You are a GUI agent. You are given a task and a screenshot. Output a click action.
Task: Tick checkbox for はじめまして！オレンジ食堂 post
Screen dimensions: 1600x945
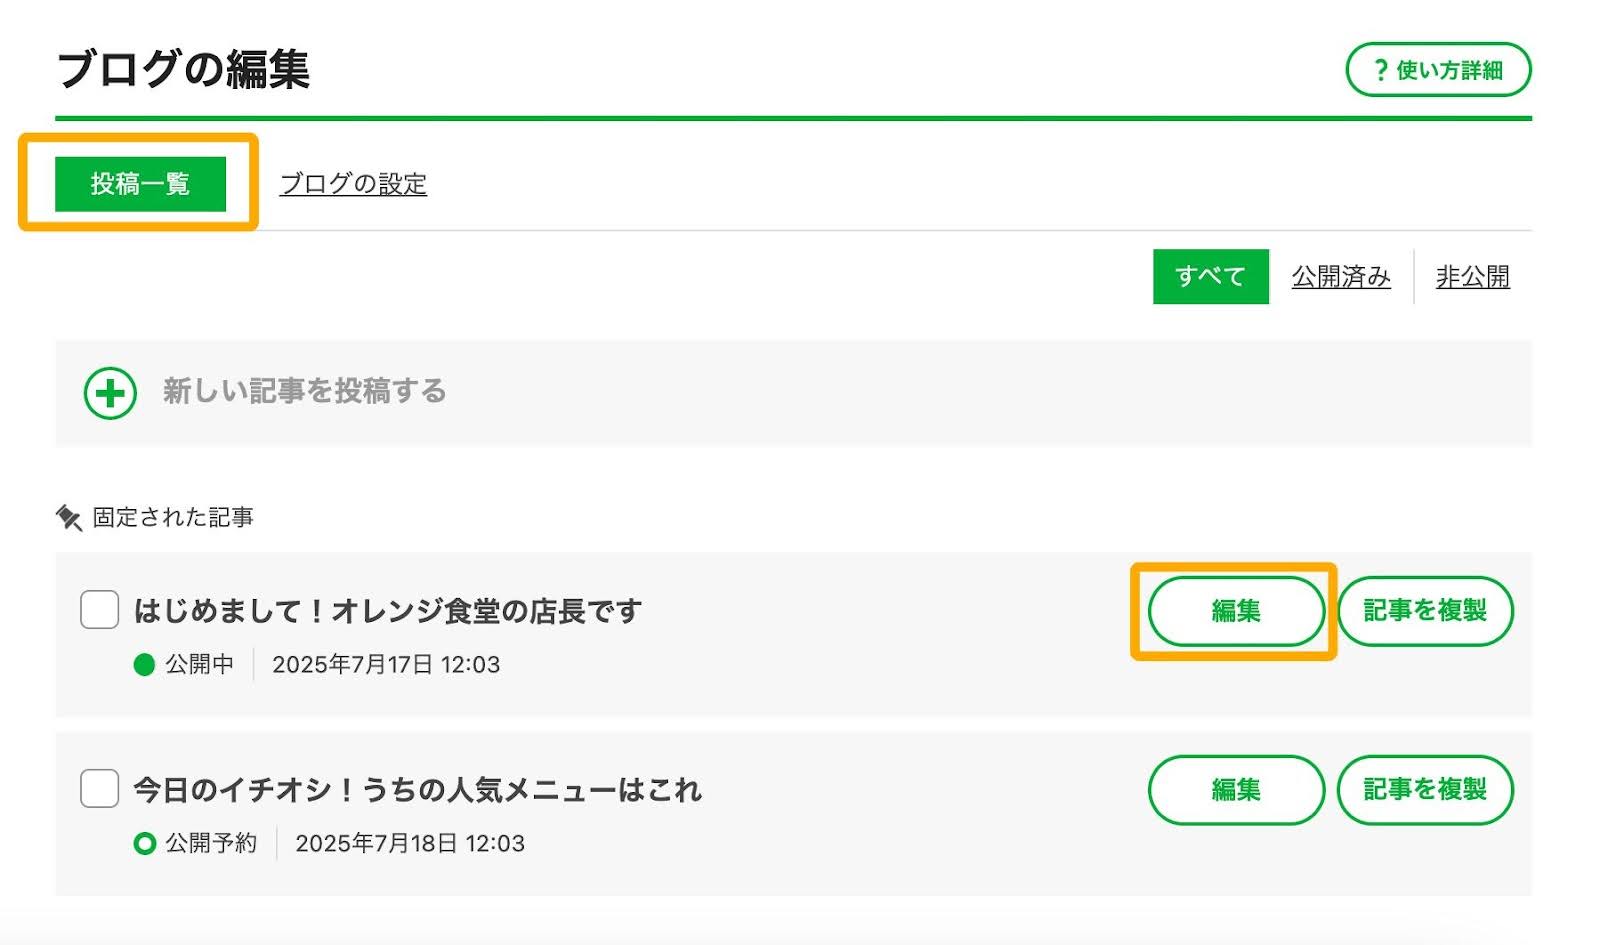(99, 610)
